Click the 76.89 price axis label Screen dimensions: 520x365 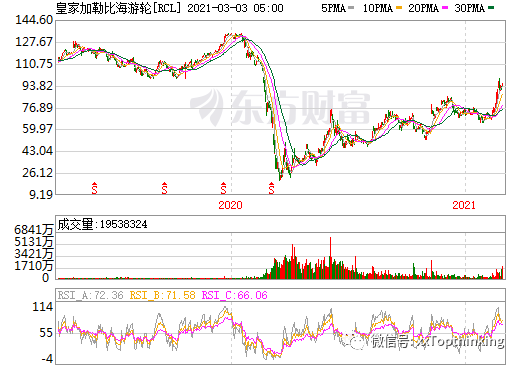tap(37, 108)
